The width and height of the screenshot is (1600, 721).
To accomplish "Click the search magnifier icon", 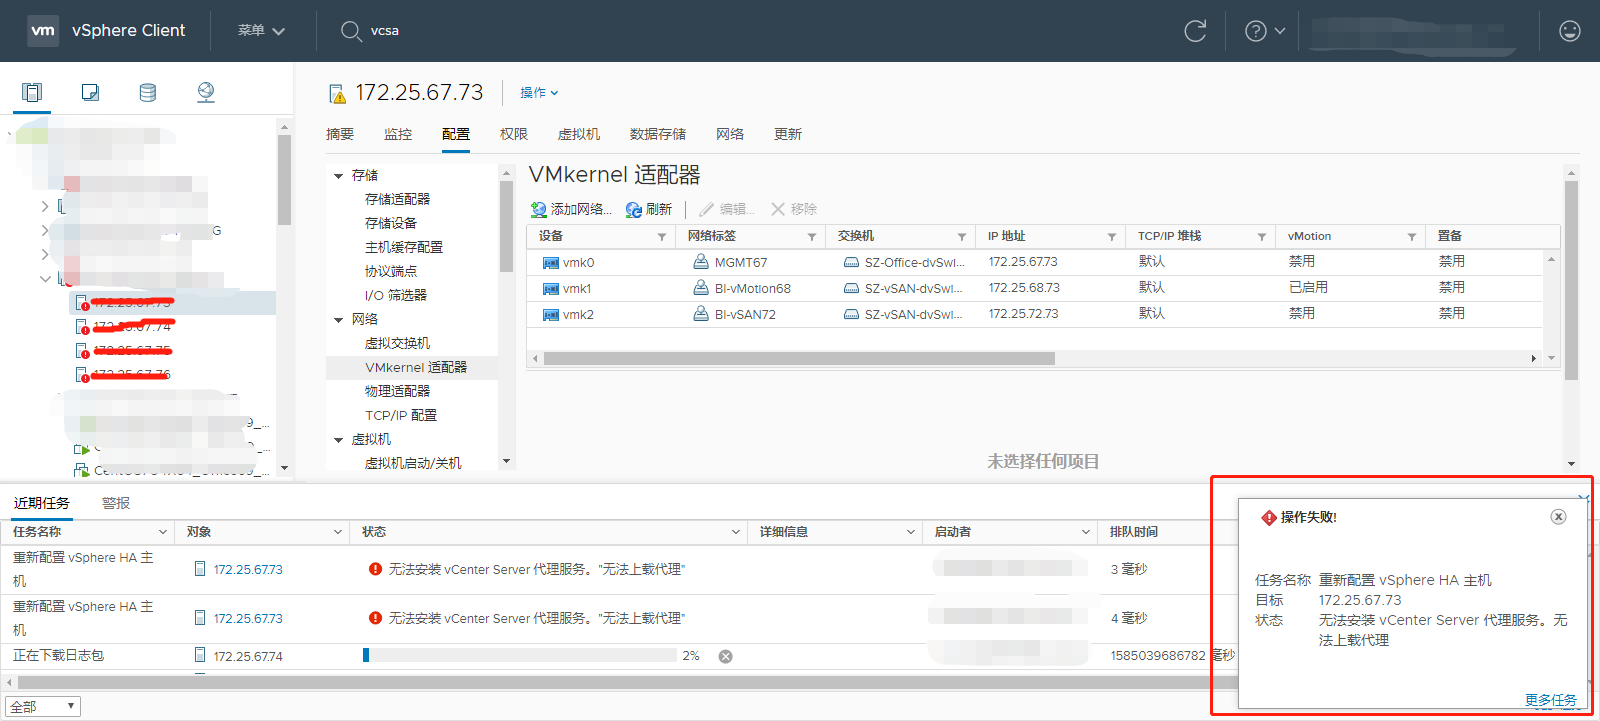I will coord(351,31).
